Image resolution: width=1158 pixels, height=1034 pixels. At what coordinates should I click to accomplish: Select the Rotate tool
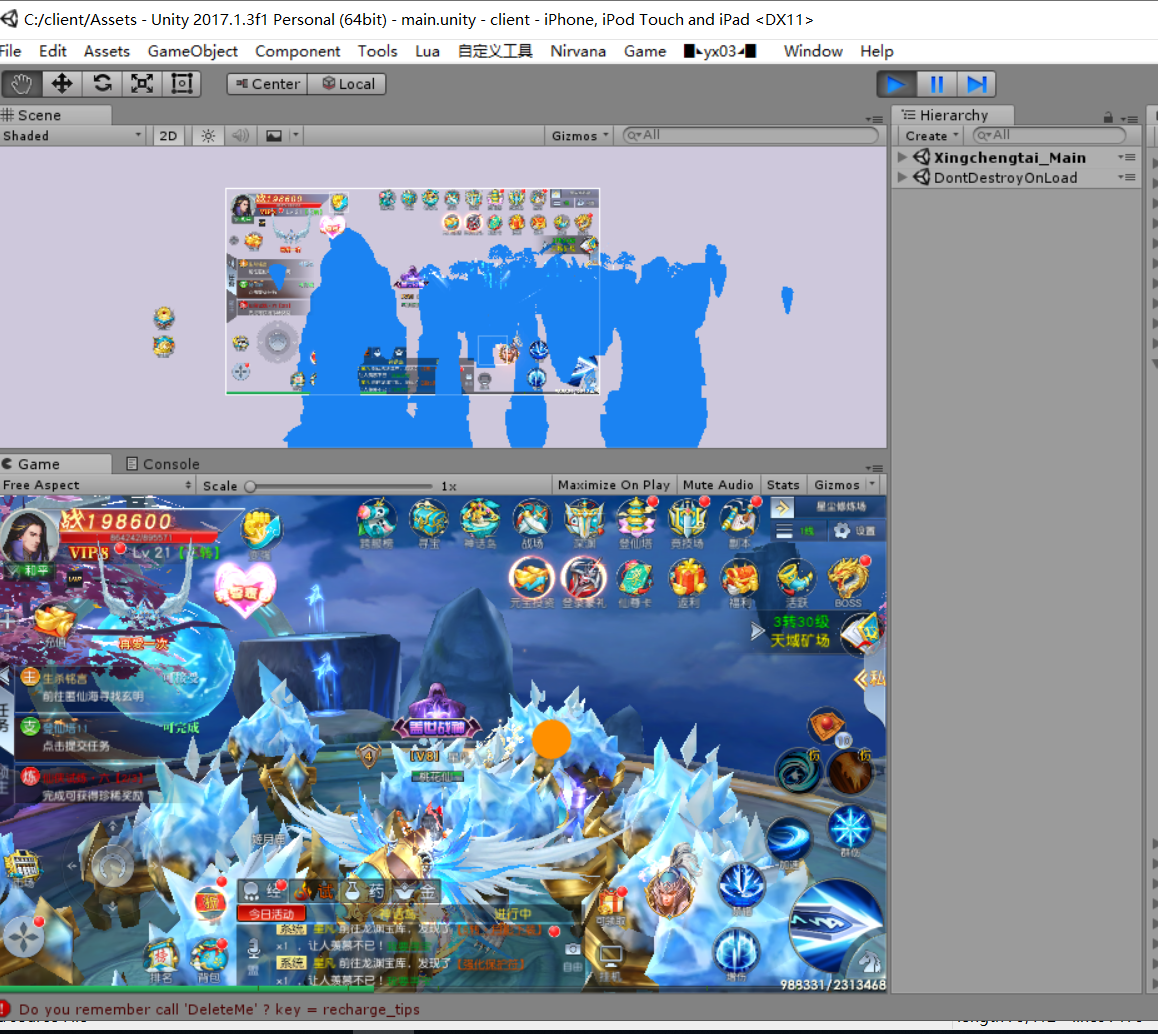point(102,84)
